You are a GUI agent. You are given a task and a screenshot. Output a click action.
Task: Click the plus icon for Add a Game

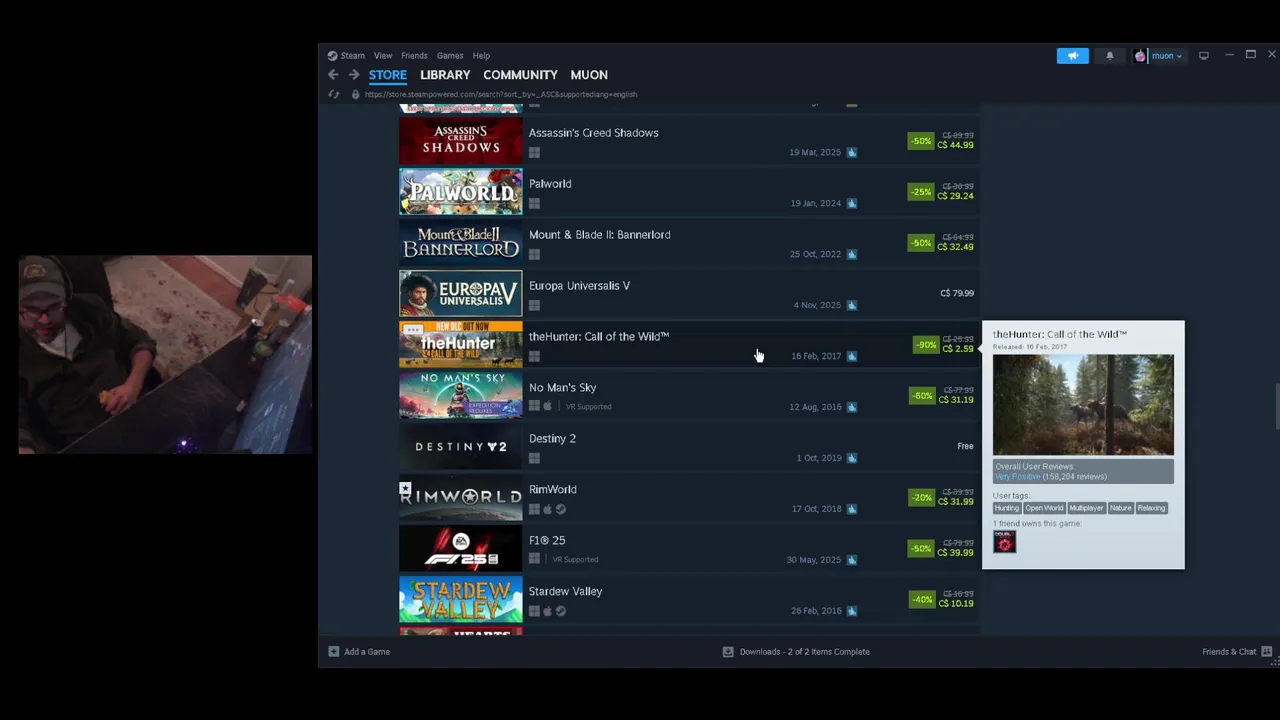pyautogui.click(x=334, y=652)
